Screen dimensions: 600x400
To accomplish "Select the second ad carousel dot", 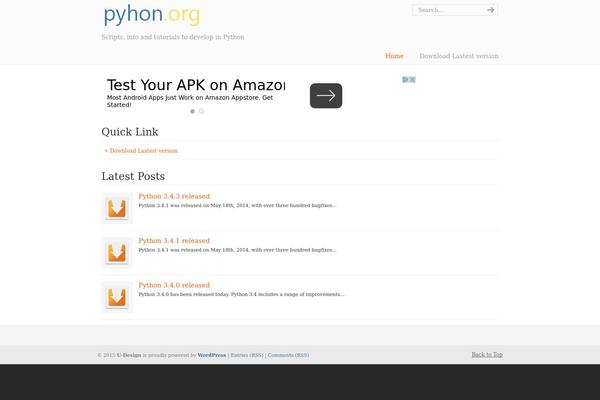I will tap(201, 111).
